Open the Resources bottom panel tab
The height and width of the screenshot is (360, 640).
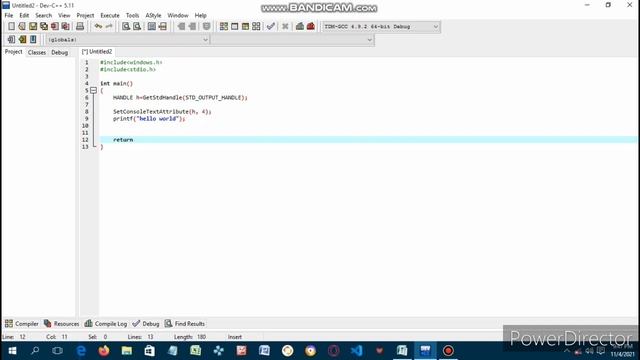coord(61,323)
